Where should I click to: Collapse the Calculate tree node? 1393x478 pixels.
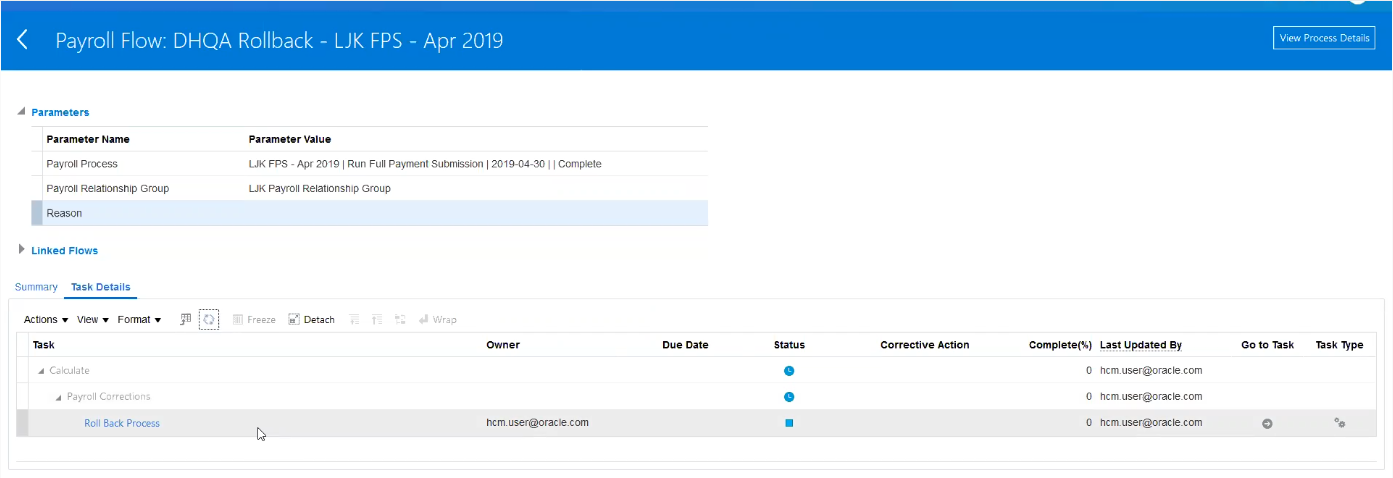coord(41,371)
